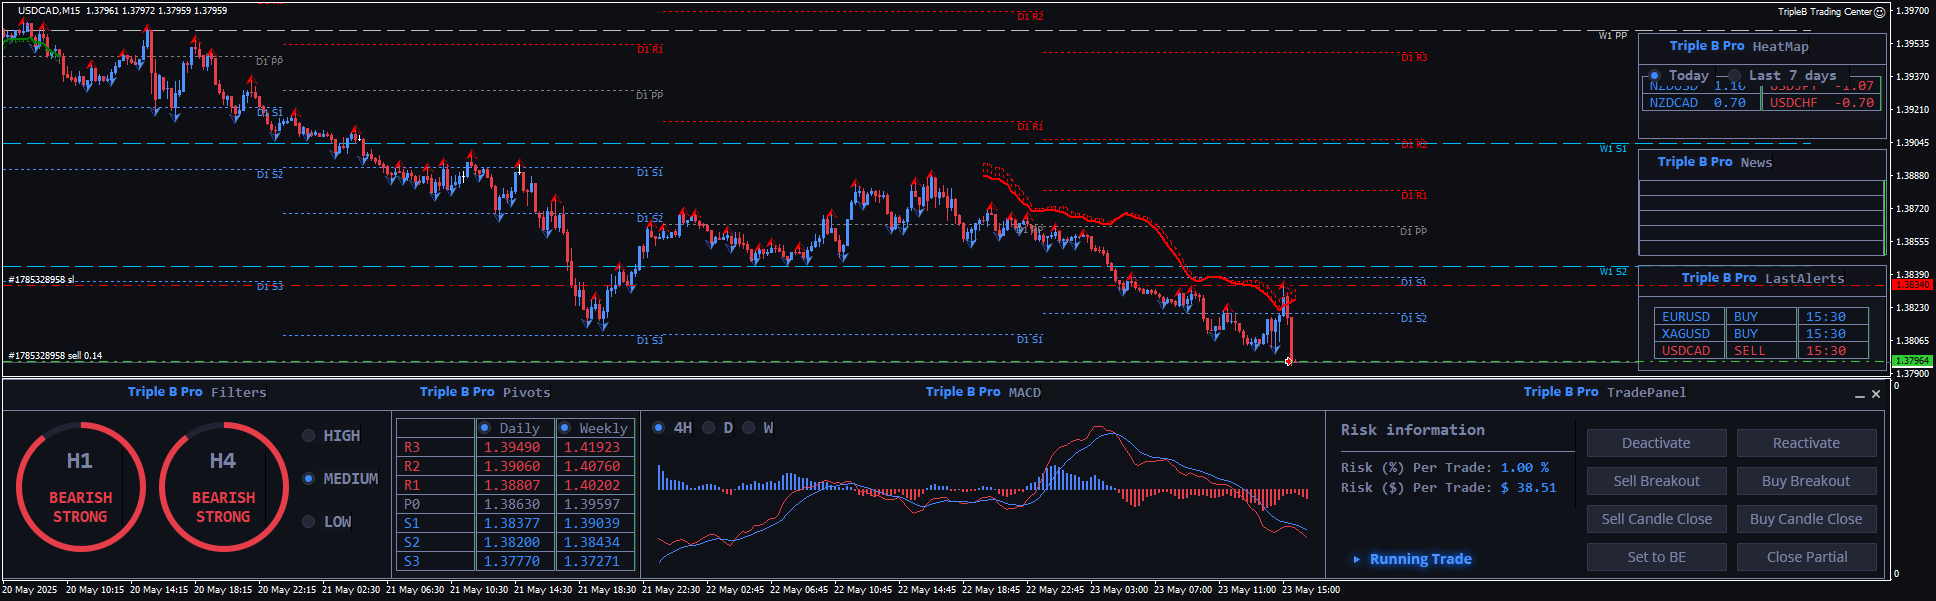
Task: Select the LOW filter radio button
Action: coord(308,522)
